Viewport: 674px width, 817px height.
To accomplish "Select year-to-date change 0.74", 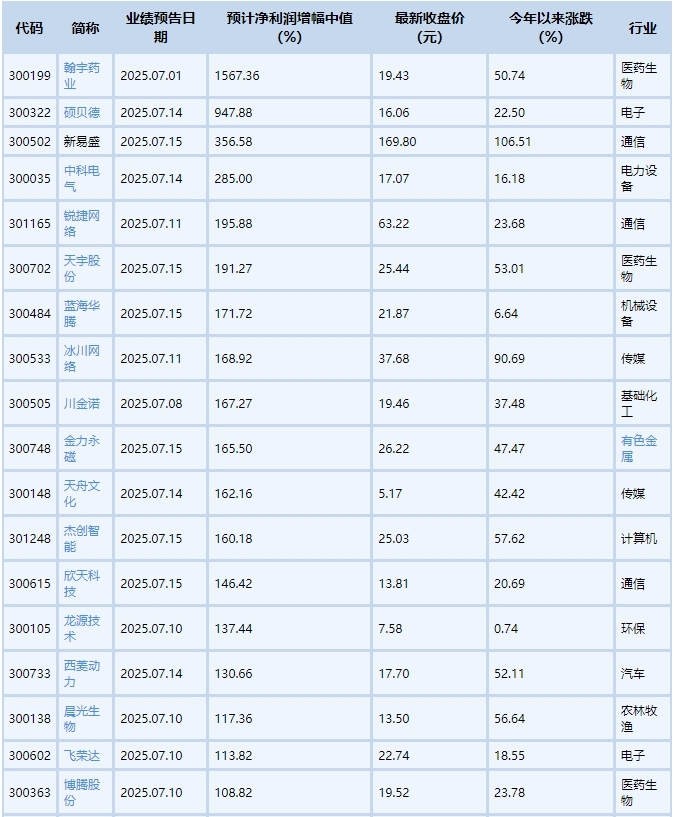I will [x=506, y=628].
